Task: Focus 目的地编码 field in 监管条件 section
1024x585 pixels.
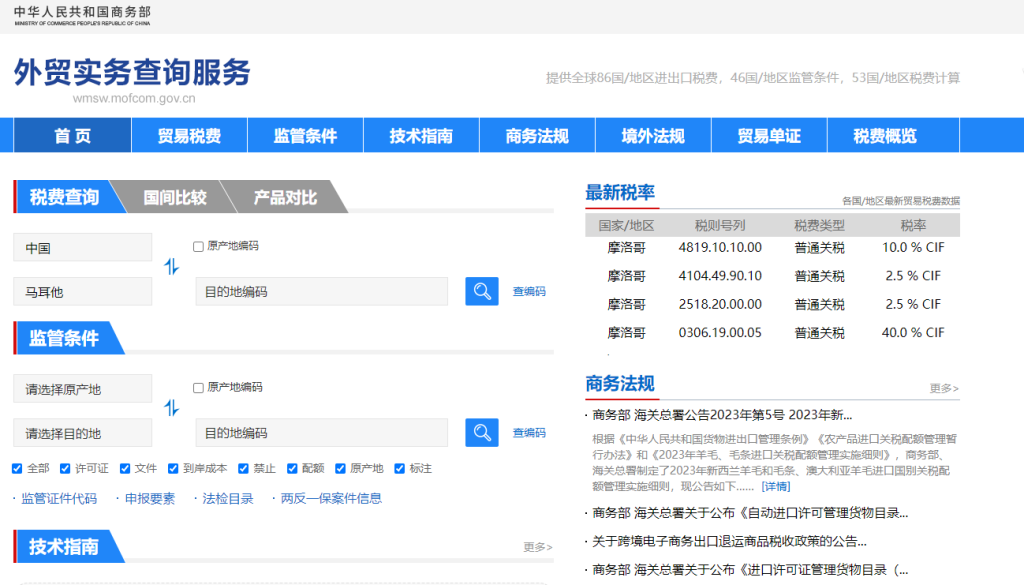Action: coord(321,432)
